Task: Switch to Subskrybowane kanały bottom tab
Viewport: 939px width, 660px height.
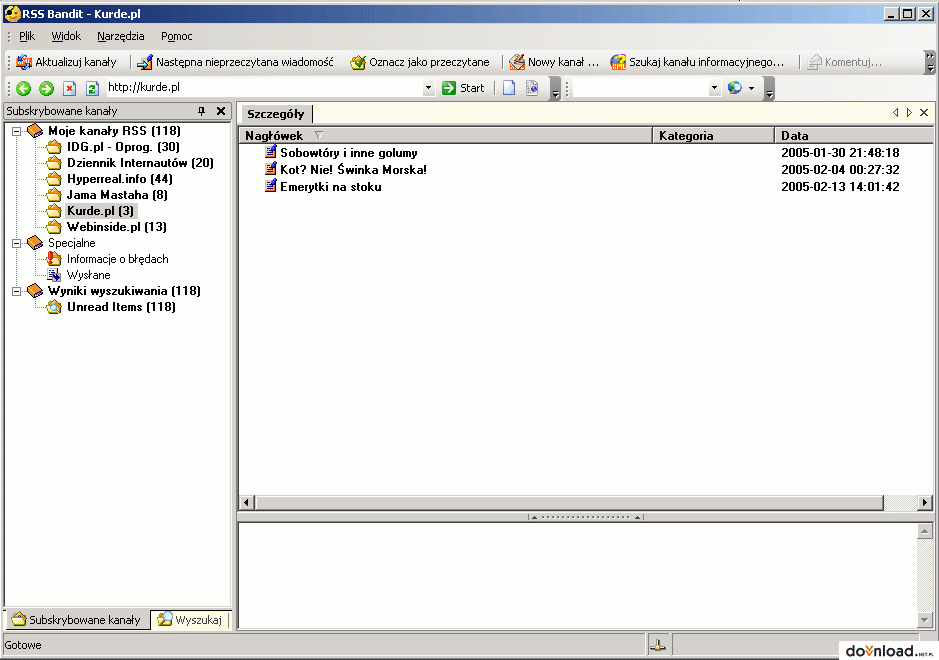Action: tap(76, 619)
